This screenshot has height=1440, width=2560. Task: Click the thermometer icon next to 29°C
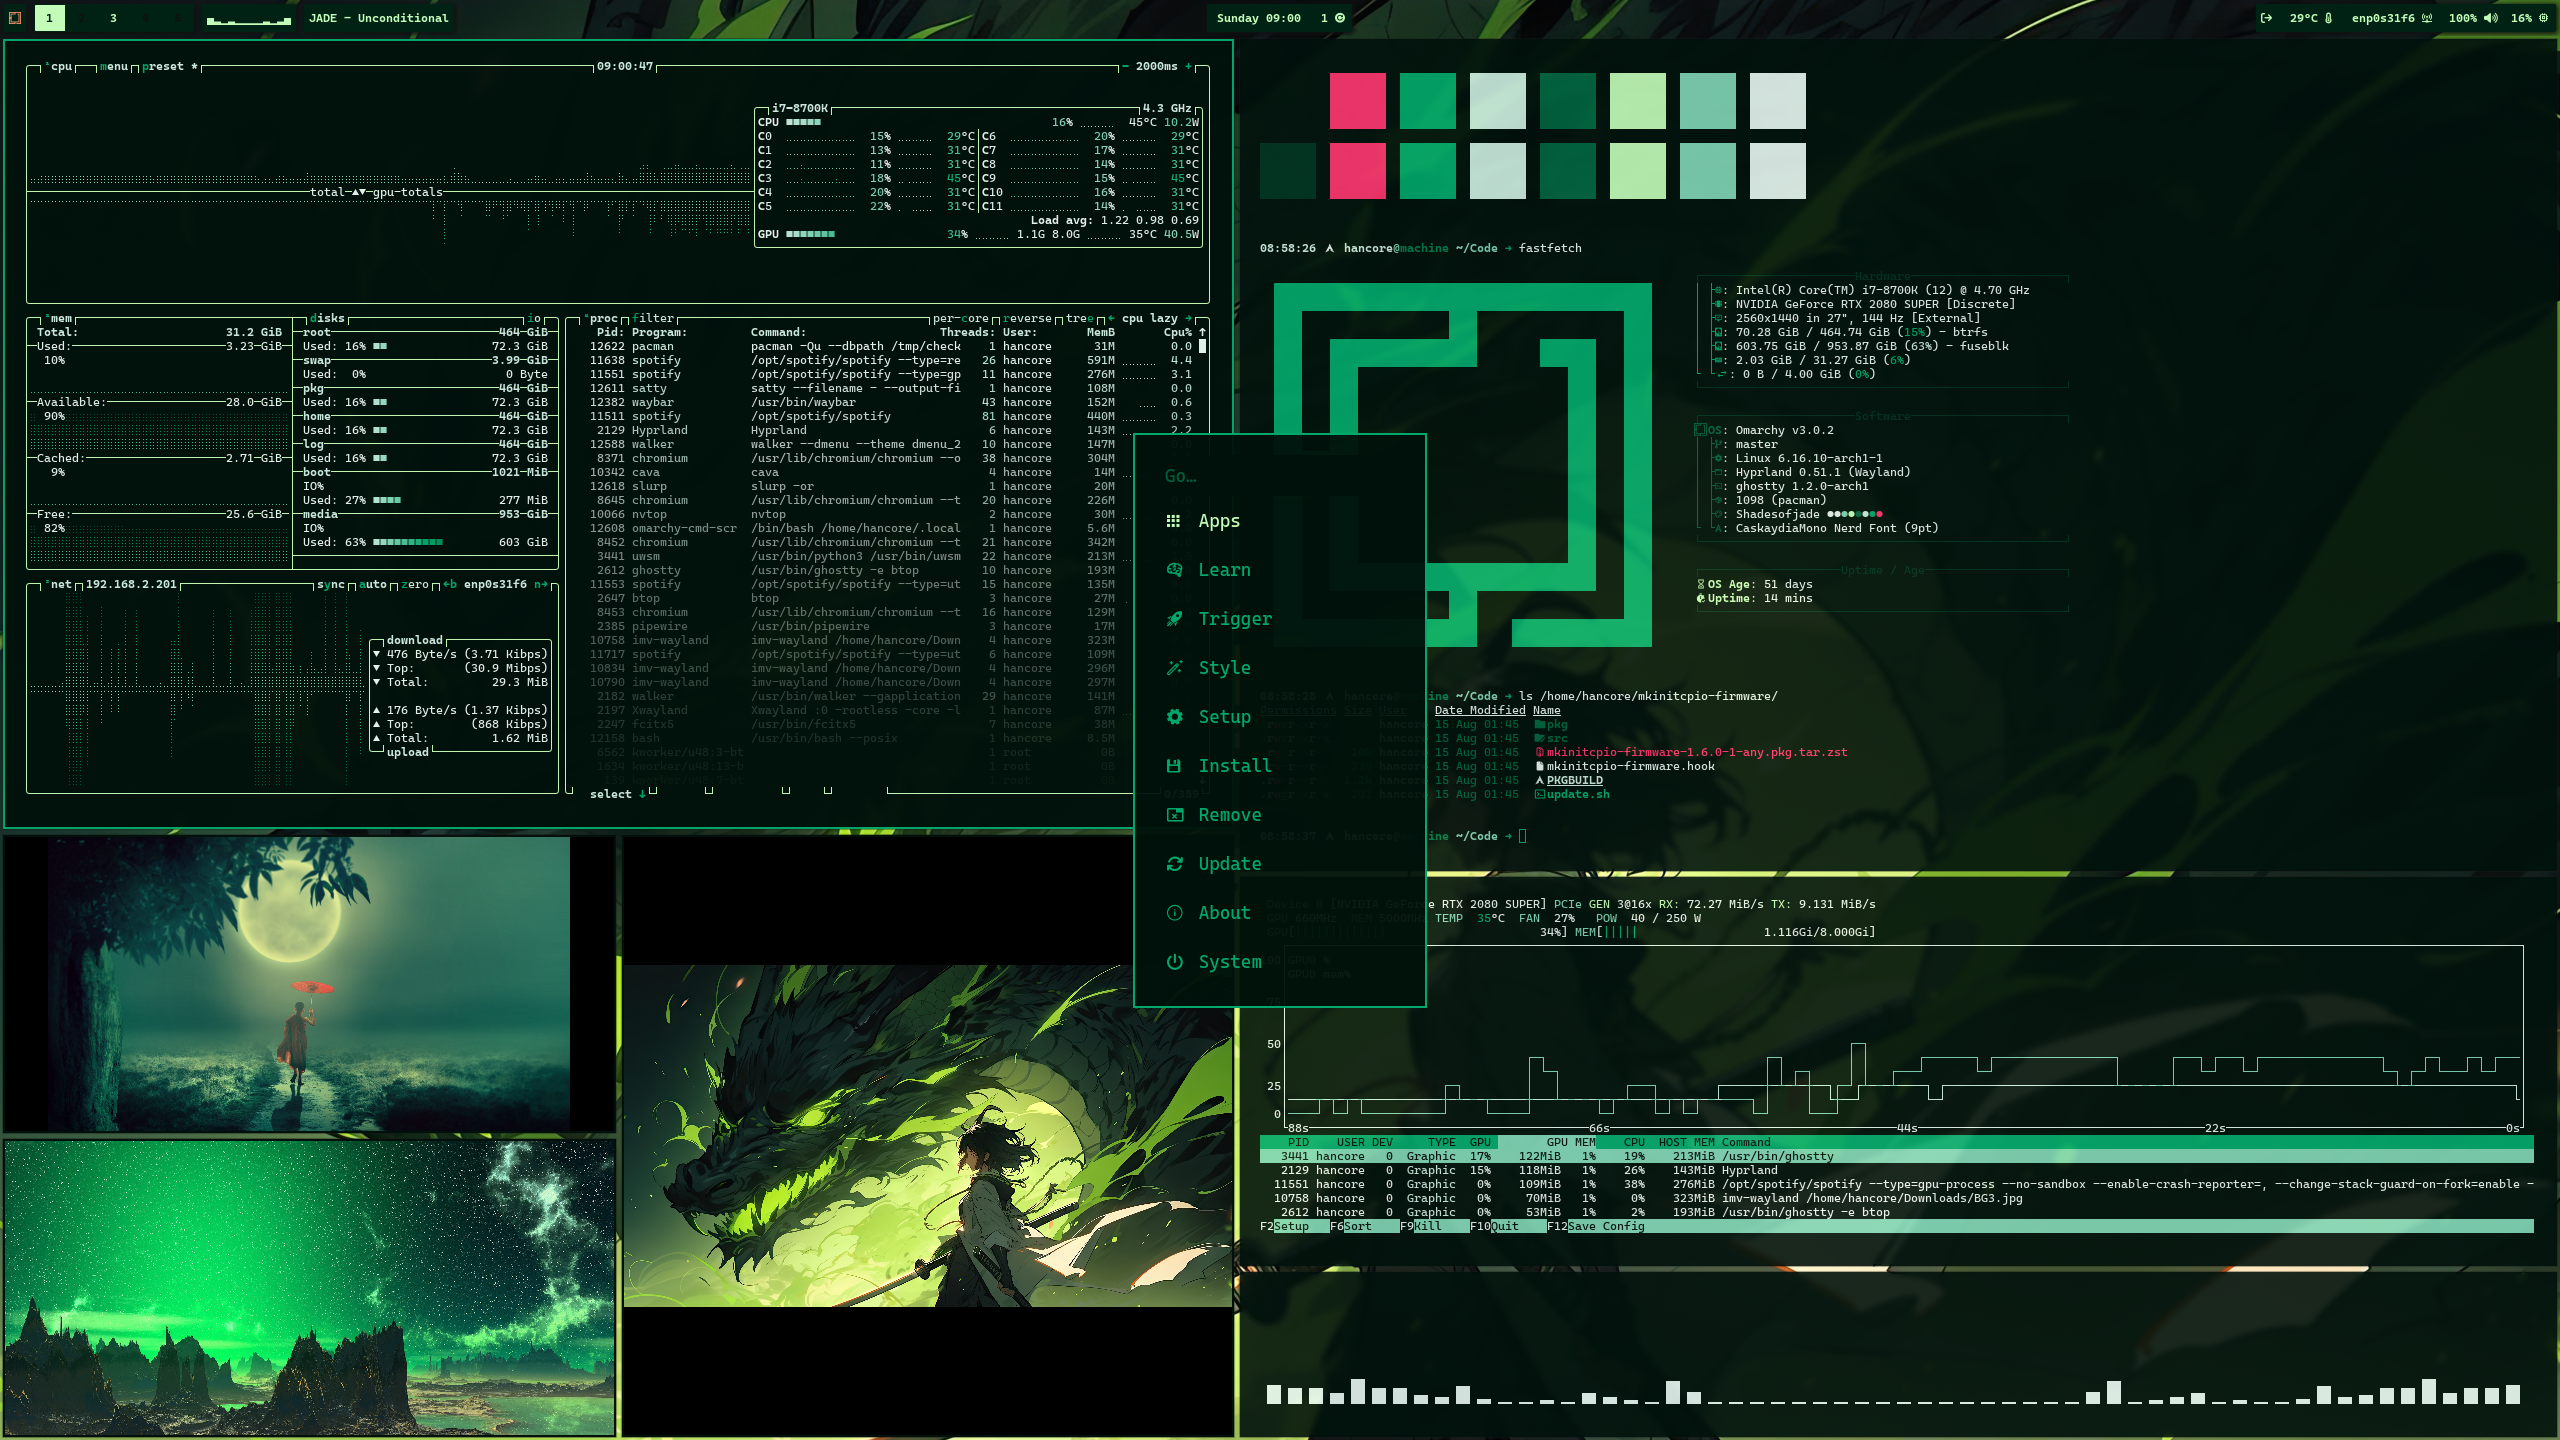click(2329, 18)
